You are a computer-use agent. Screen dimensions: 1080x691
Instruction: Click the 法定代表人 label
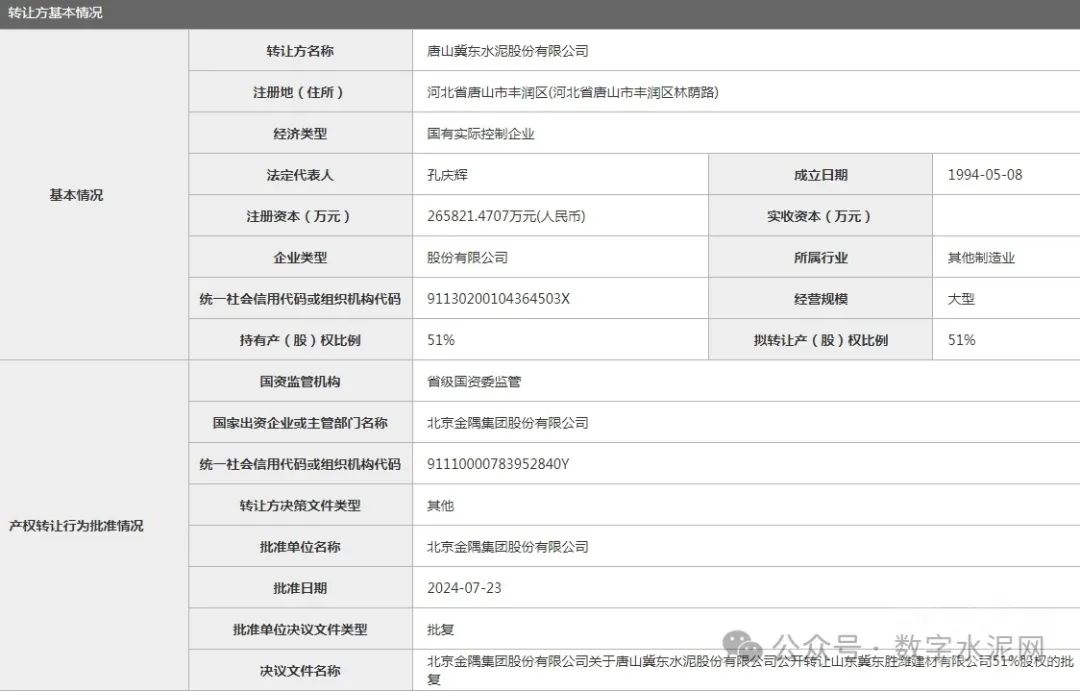click(x=300, y=175)
